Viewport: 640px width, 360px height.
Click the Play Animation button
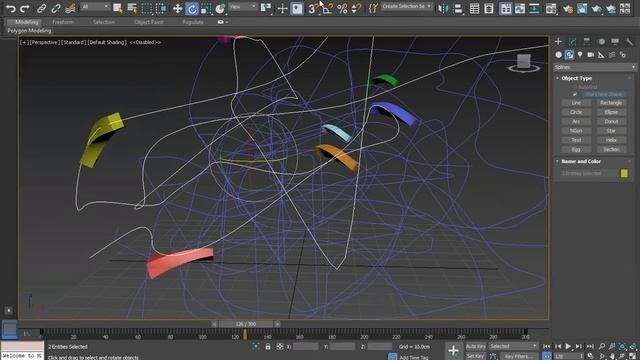point(568,347)
